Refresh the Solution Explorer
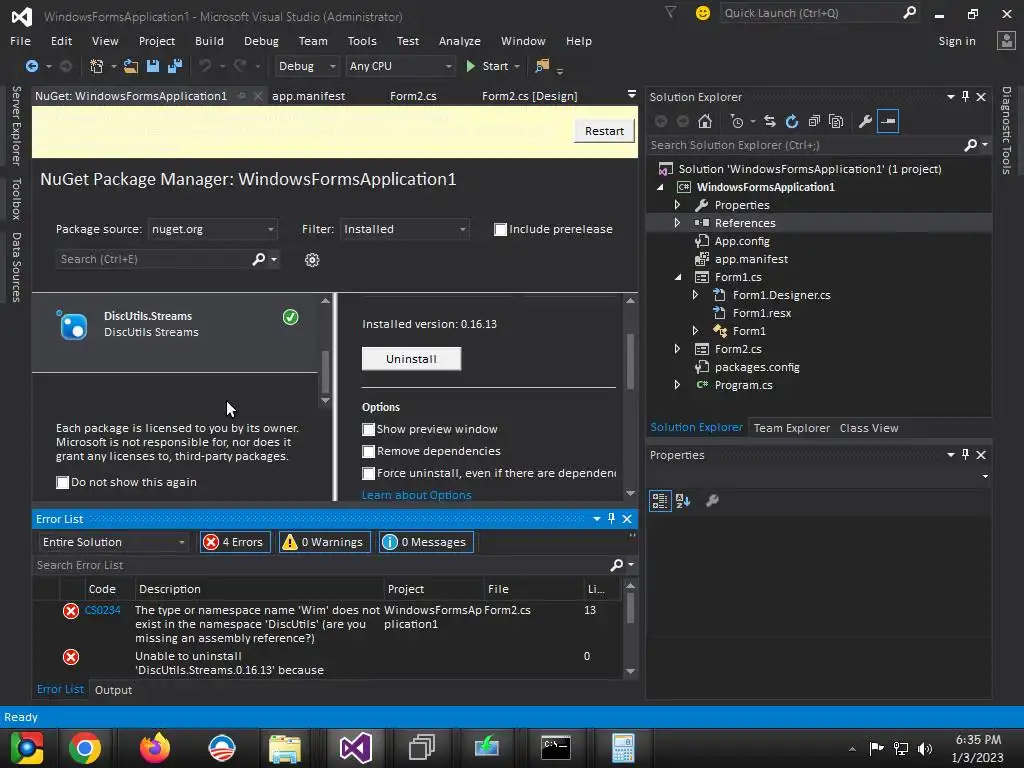The width and height of the screenshot is (1024, 768). 792,121
